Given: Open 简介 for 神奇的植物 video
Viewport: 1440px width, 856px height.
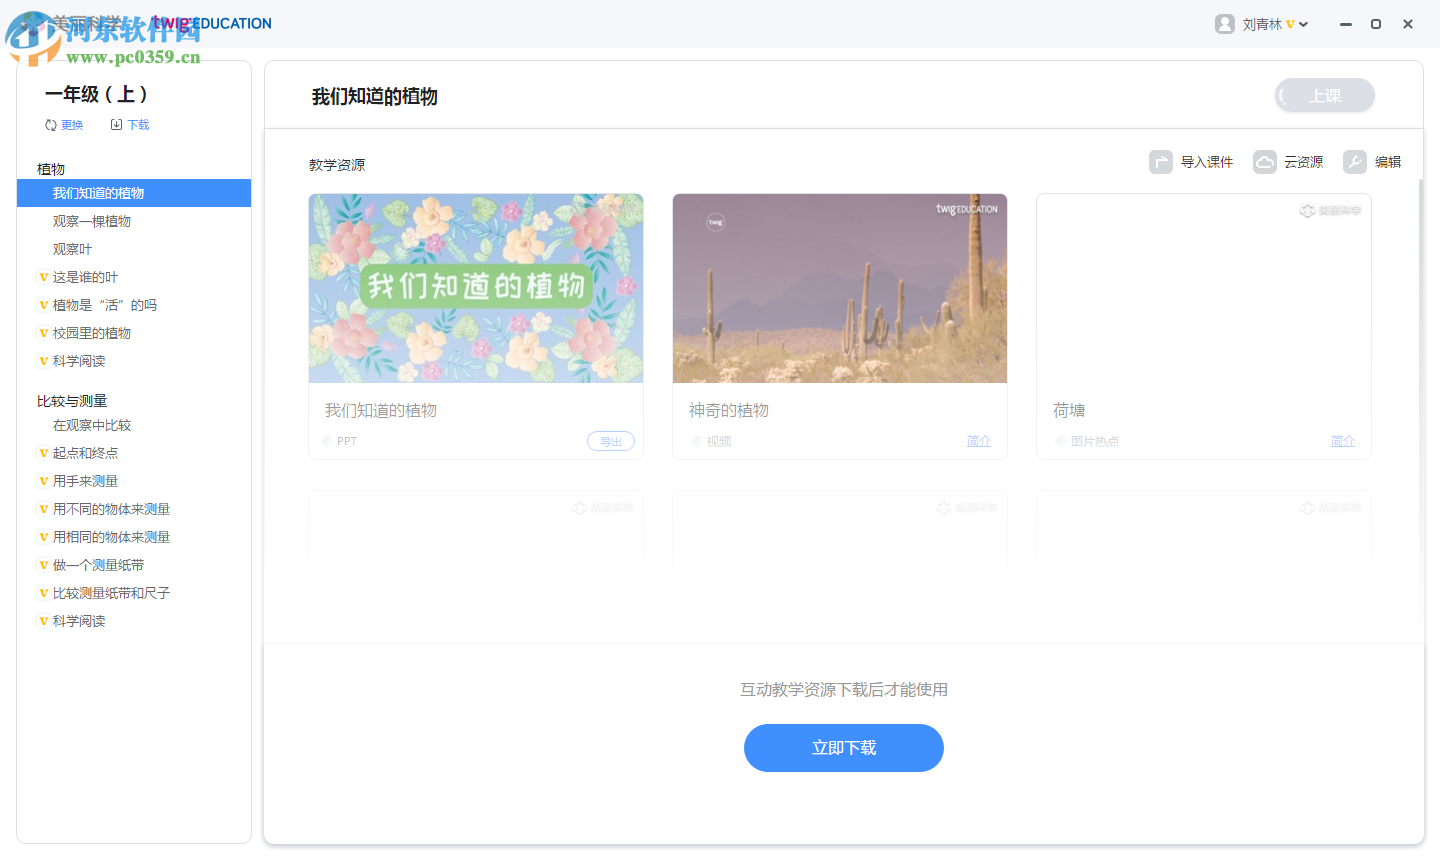Looking at the screenshot, I should pyautogui.click(x=978, y=440).
